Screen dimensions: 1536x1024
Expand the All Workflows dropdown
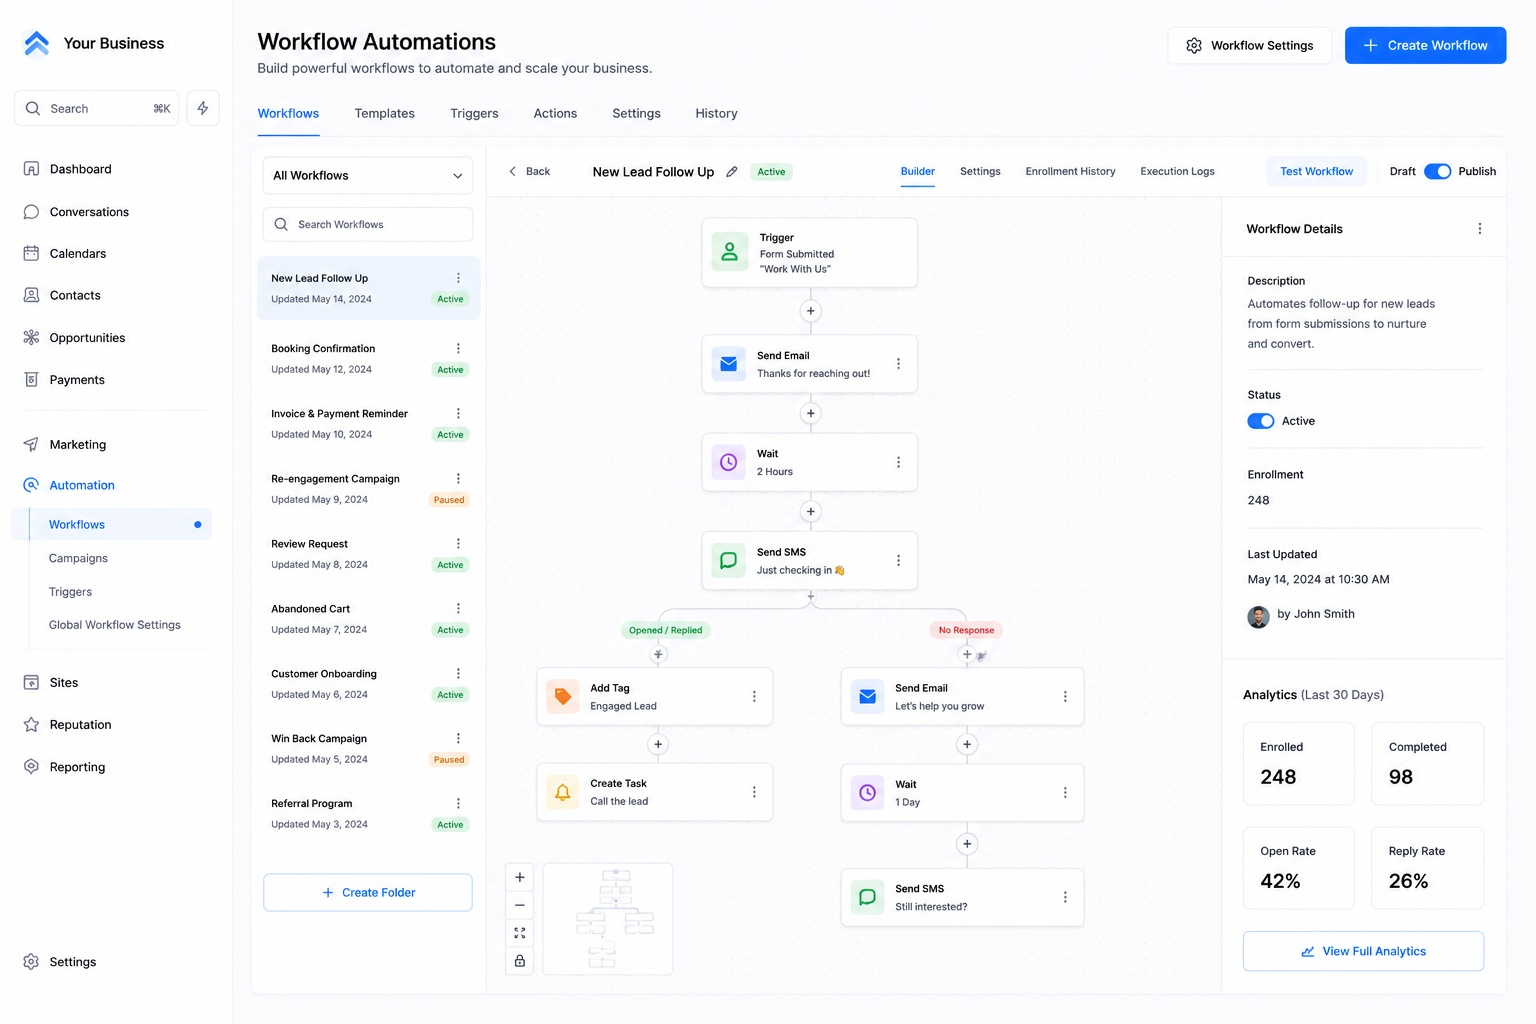[368, 176]
